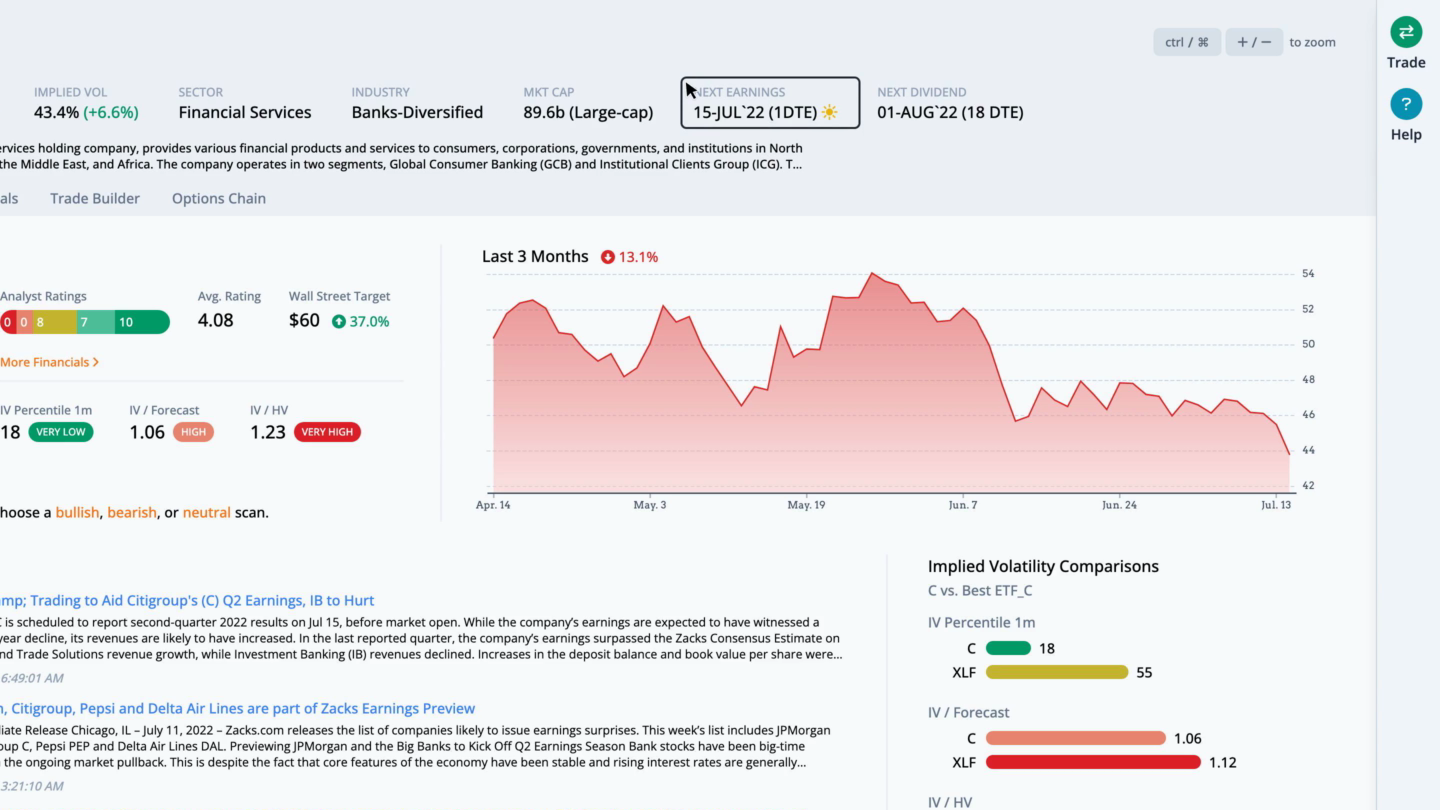Click the Next Dividend 01-AUG'22 value
The width and height of the screenshot is (1440, 810).
(x=950, y=112)
